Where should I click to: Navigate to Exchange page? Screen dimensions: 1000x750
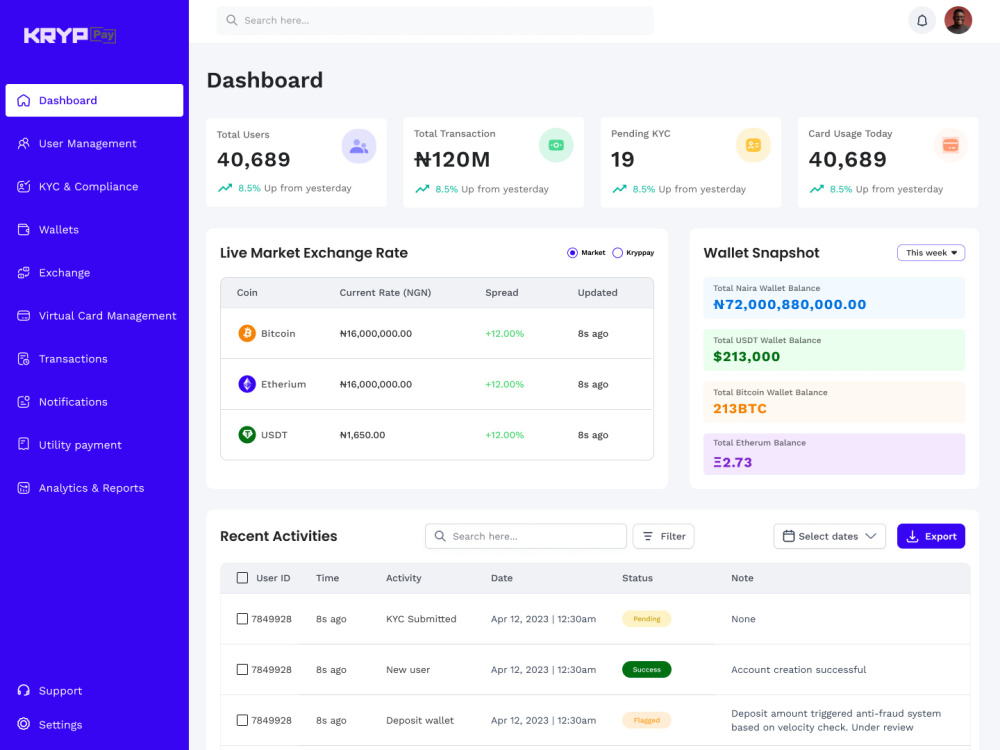point(54,272)
